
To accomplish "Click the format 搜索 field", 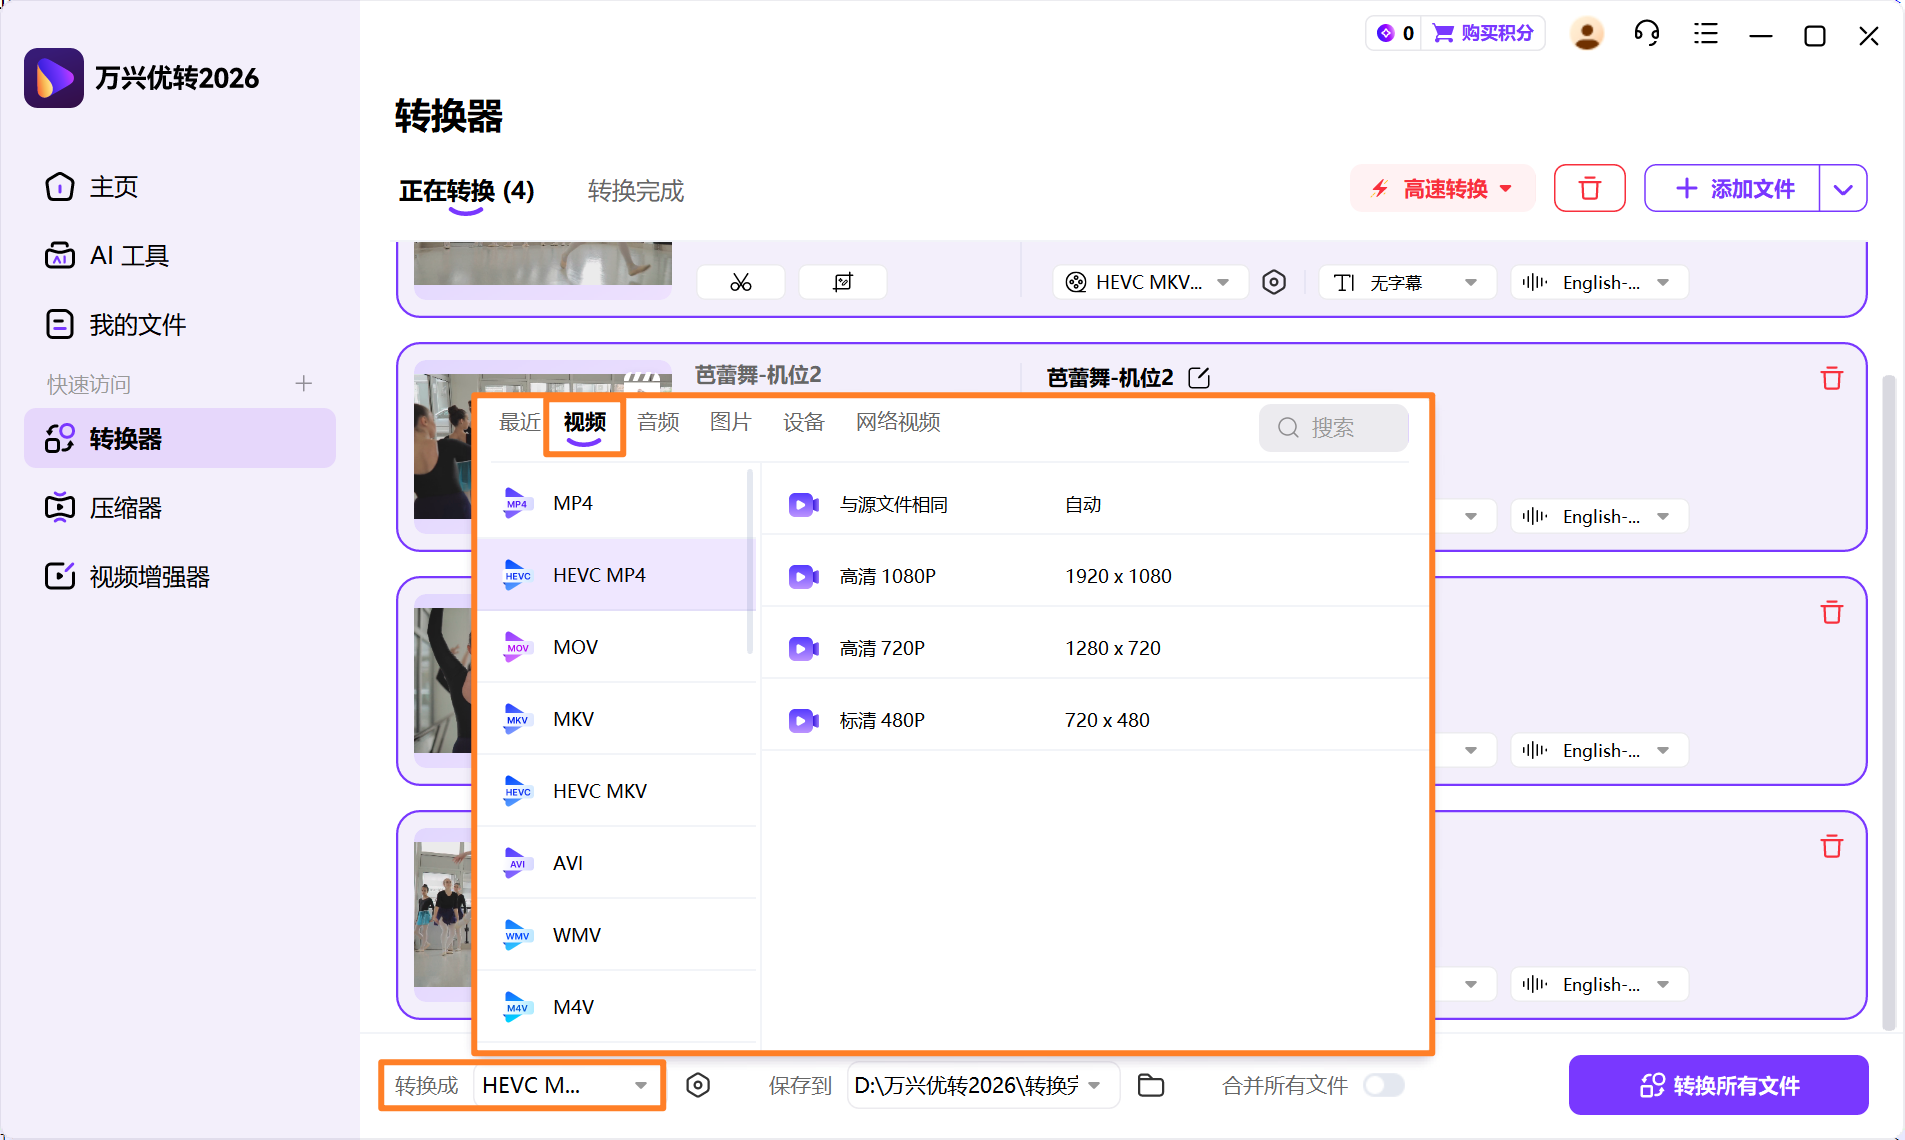I will click(x=1333, y=428).
